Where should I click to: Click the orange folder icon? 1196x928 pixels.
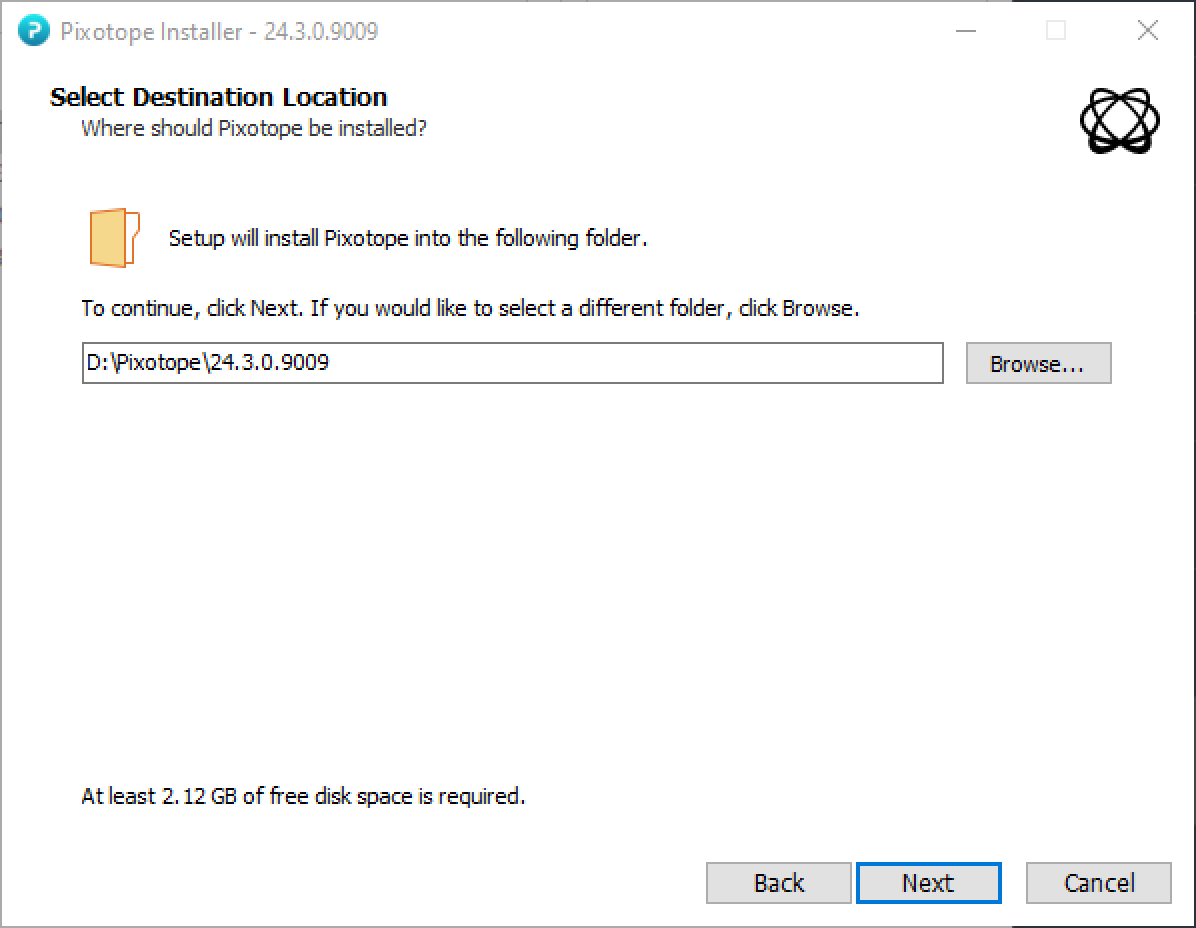click(x=113, y=238)
